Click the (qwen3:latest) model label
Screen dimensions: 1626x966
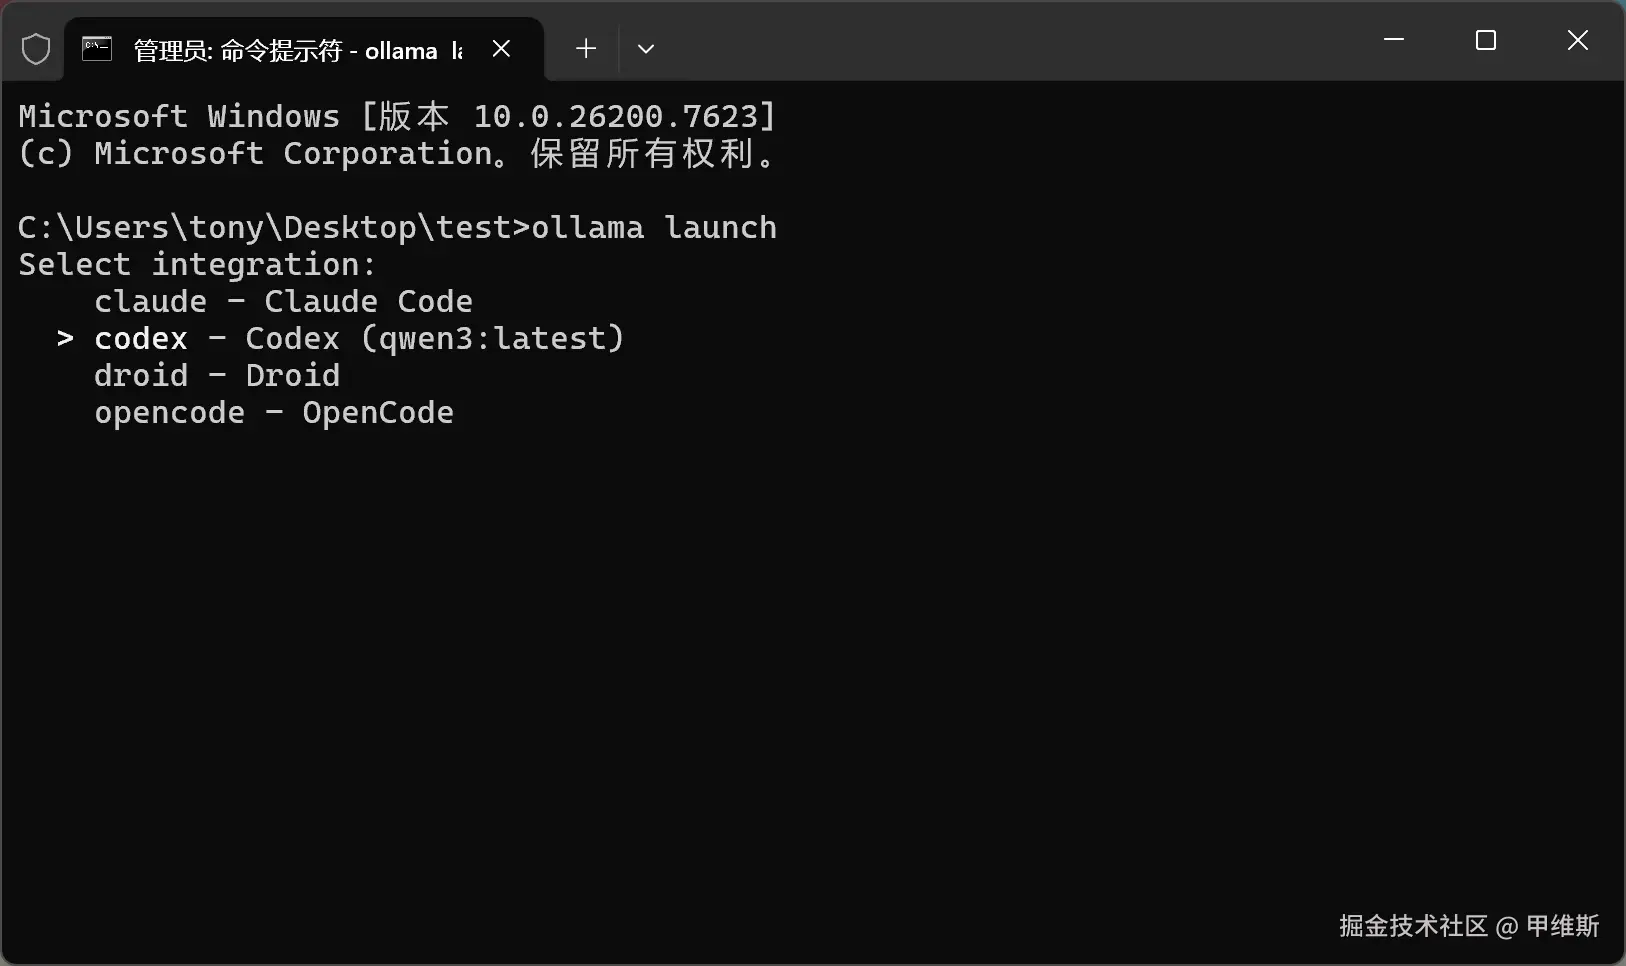tap(492, 339)
